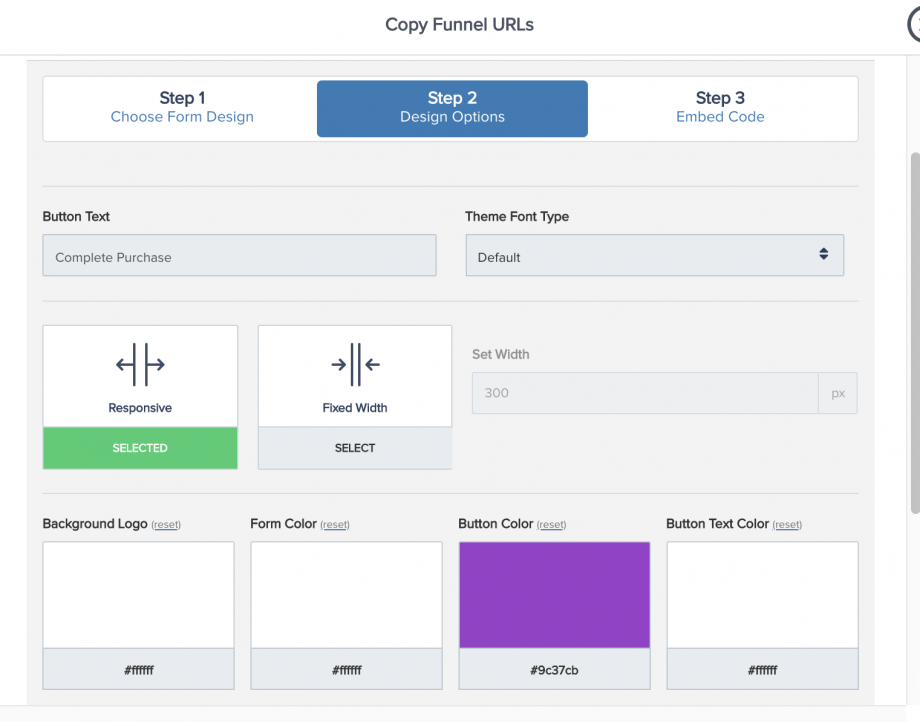This screenshot has width=920, height=722.
Task: Choose Fixed Width via SELECT button
Action: 355,448
